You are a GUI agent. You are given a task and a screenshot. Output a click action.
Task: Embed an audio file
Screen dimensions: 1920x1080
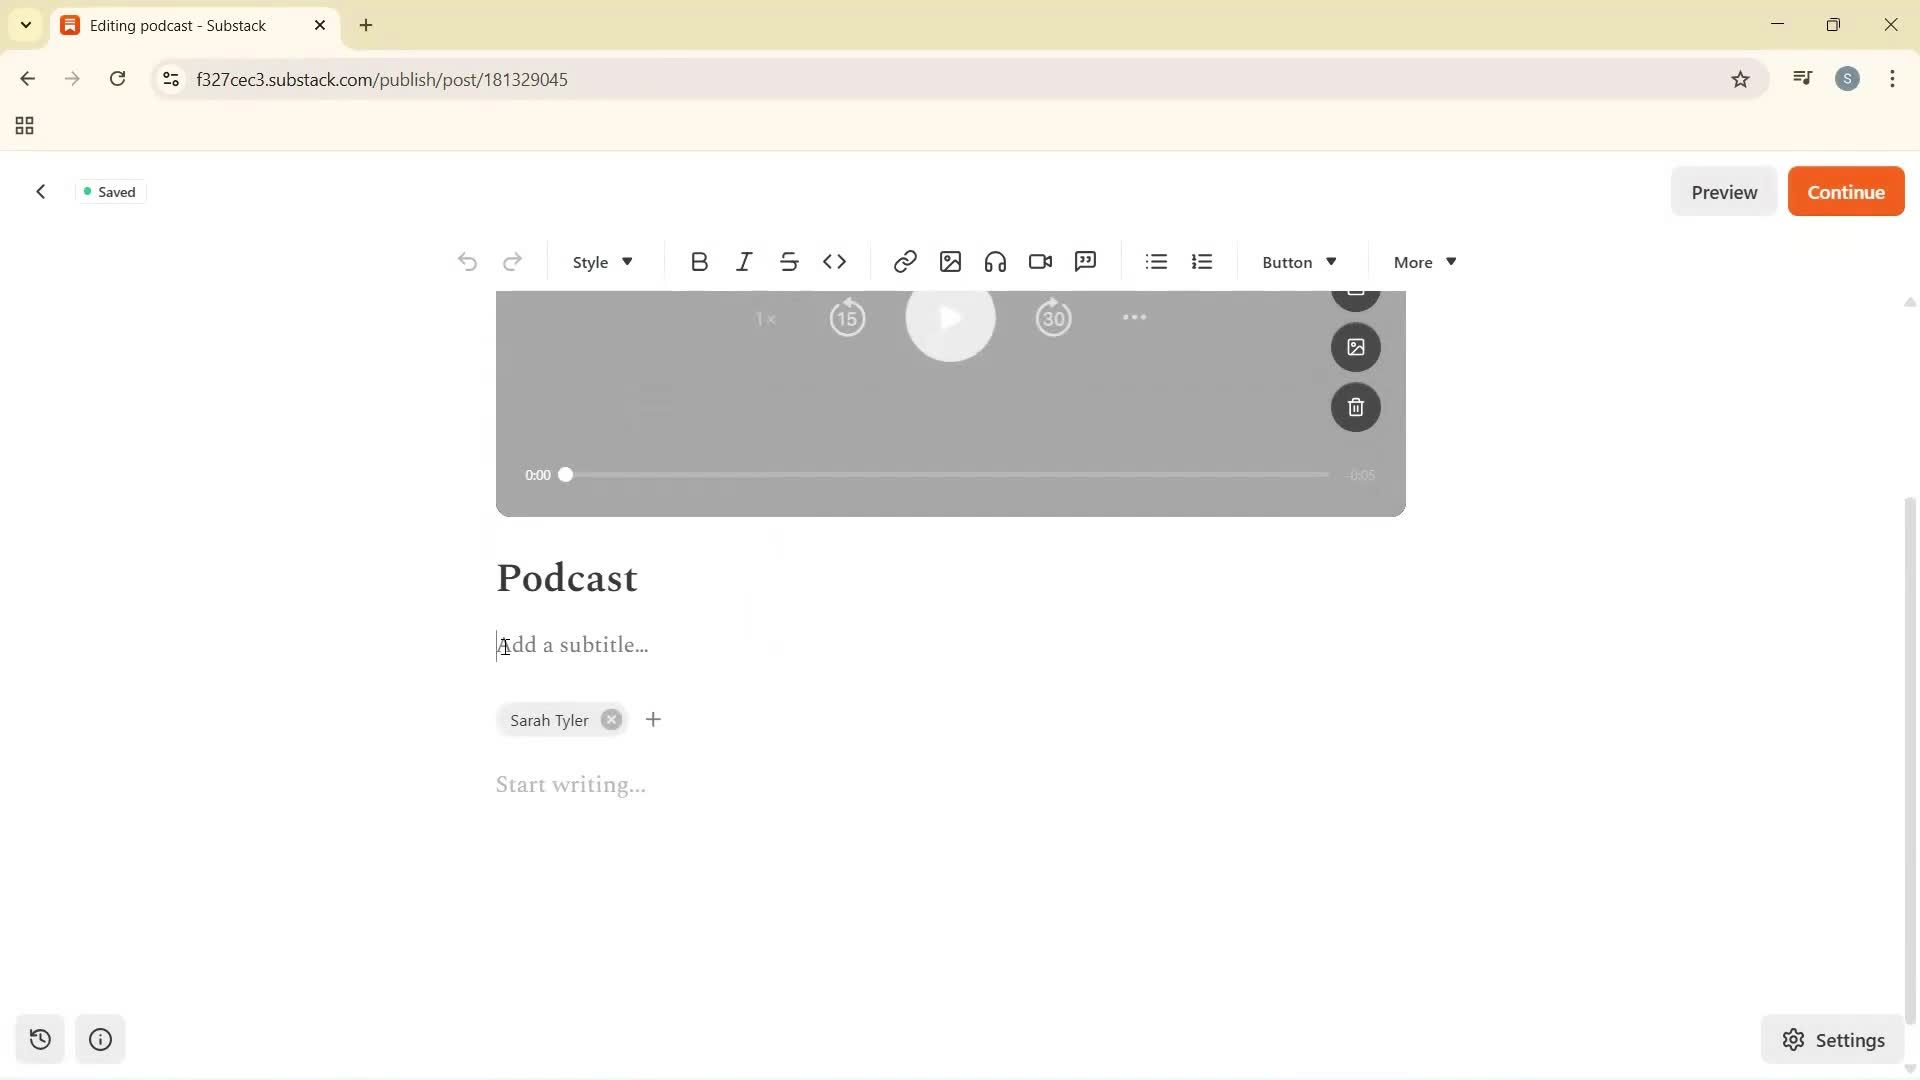click(995, 261)
